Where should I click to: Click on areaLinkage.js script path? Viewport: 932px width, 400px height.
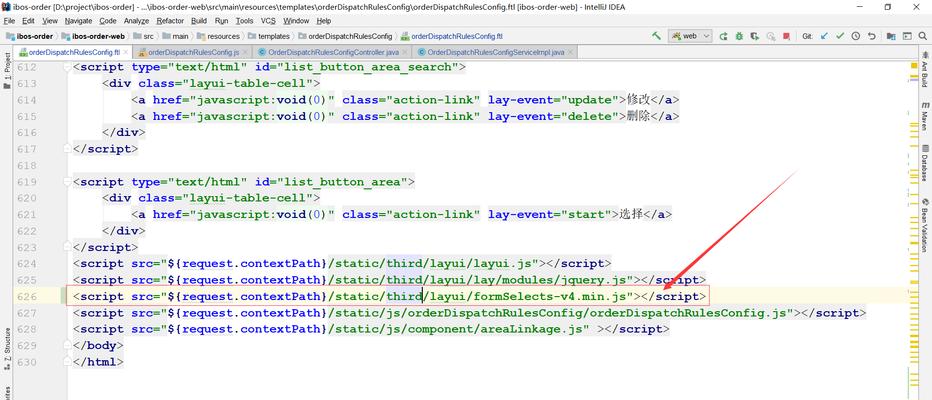[x=459, y=329]
